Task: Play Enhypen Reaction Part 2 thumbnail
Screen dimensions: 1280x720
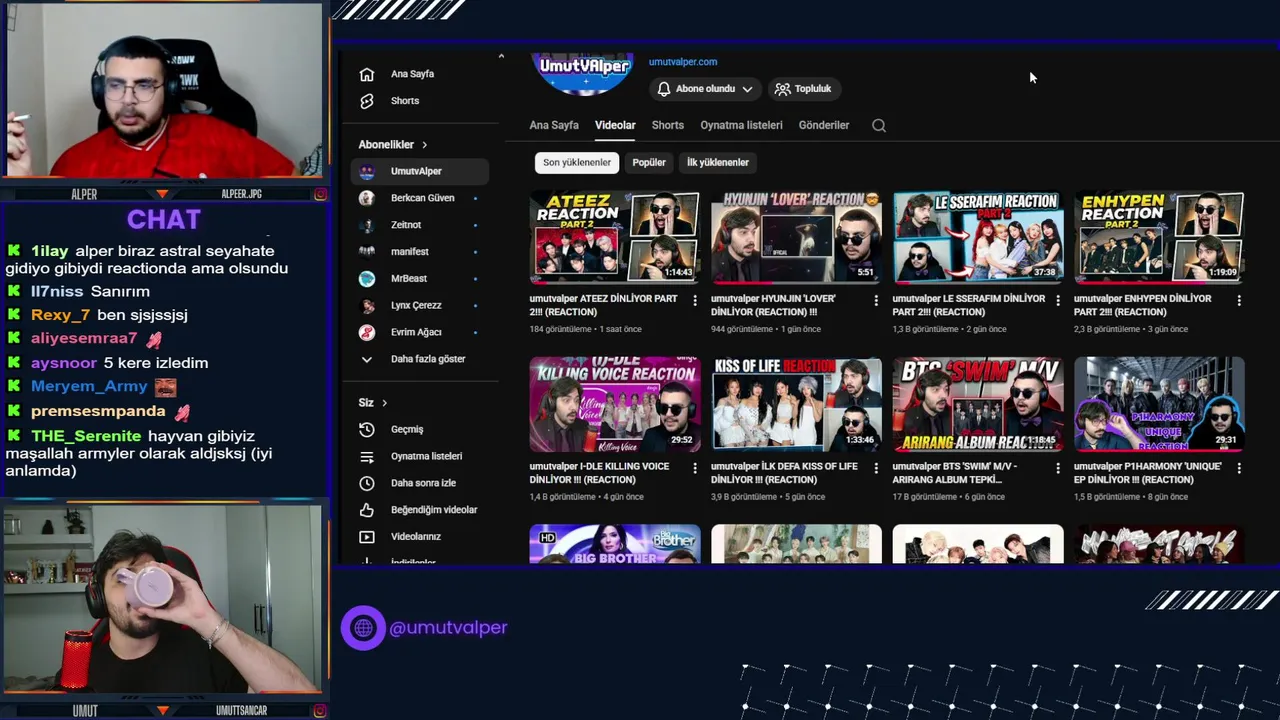Action: [1159, 237]
